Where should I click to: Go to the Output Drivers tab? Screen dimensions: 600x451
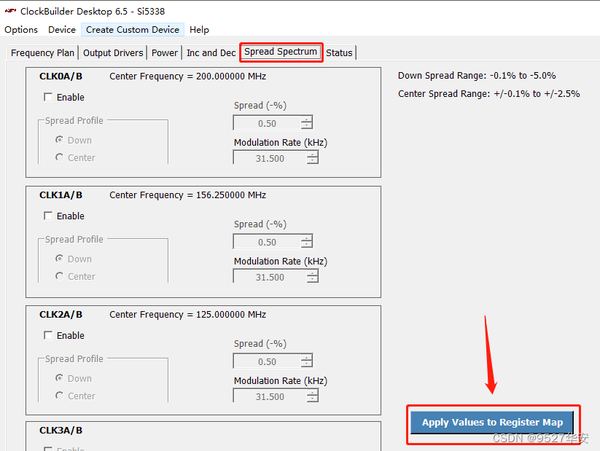click(x=113, y=53)
